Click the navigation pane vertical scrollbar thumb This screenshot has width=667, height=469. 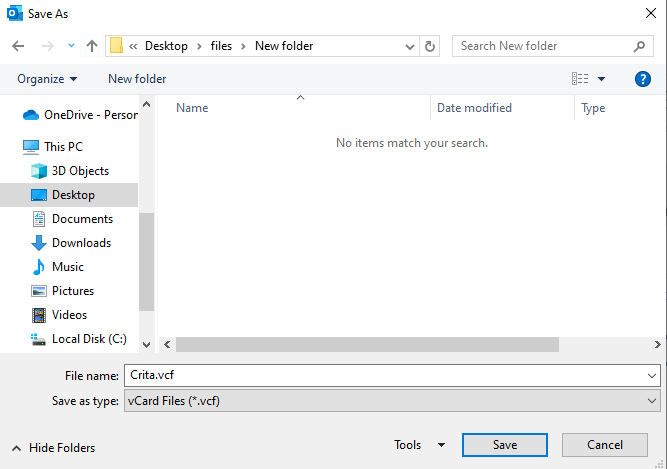(x=146, y=262)
